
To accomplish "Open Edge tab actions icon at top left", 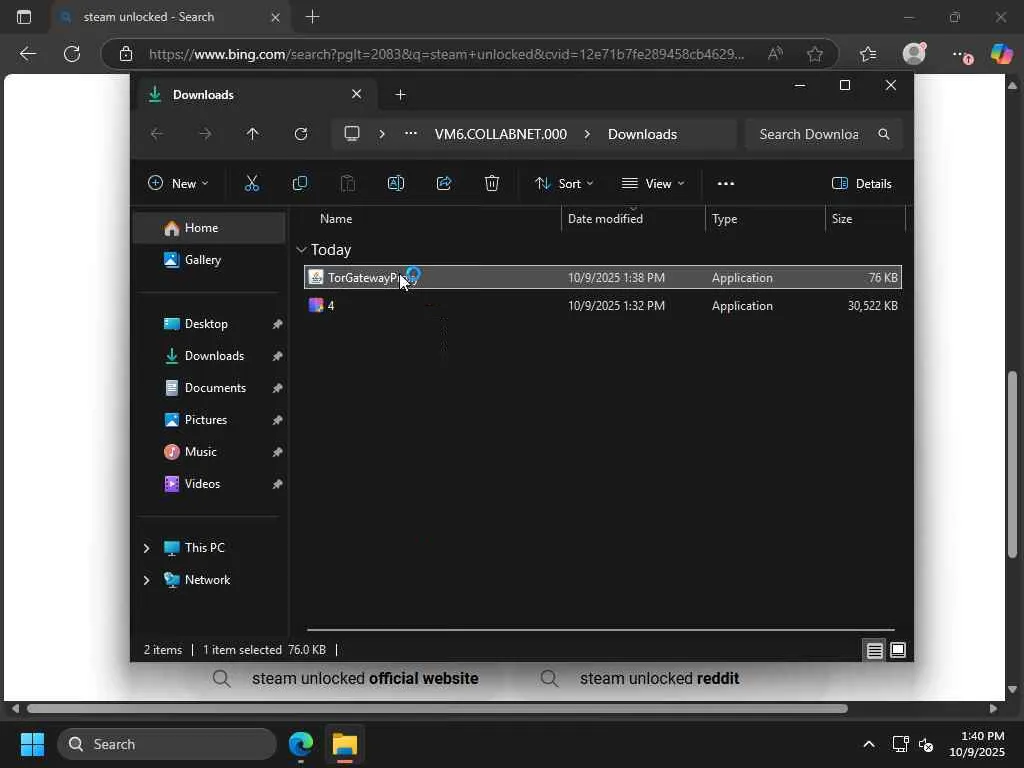I will tap(24, 17).
